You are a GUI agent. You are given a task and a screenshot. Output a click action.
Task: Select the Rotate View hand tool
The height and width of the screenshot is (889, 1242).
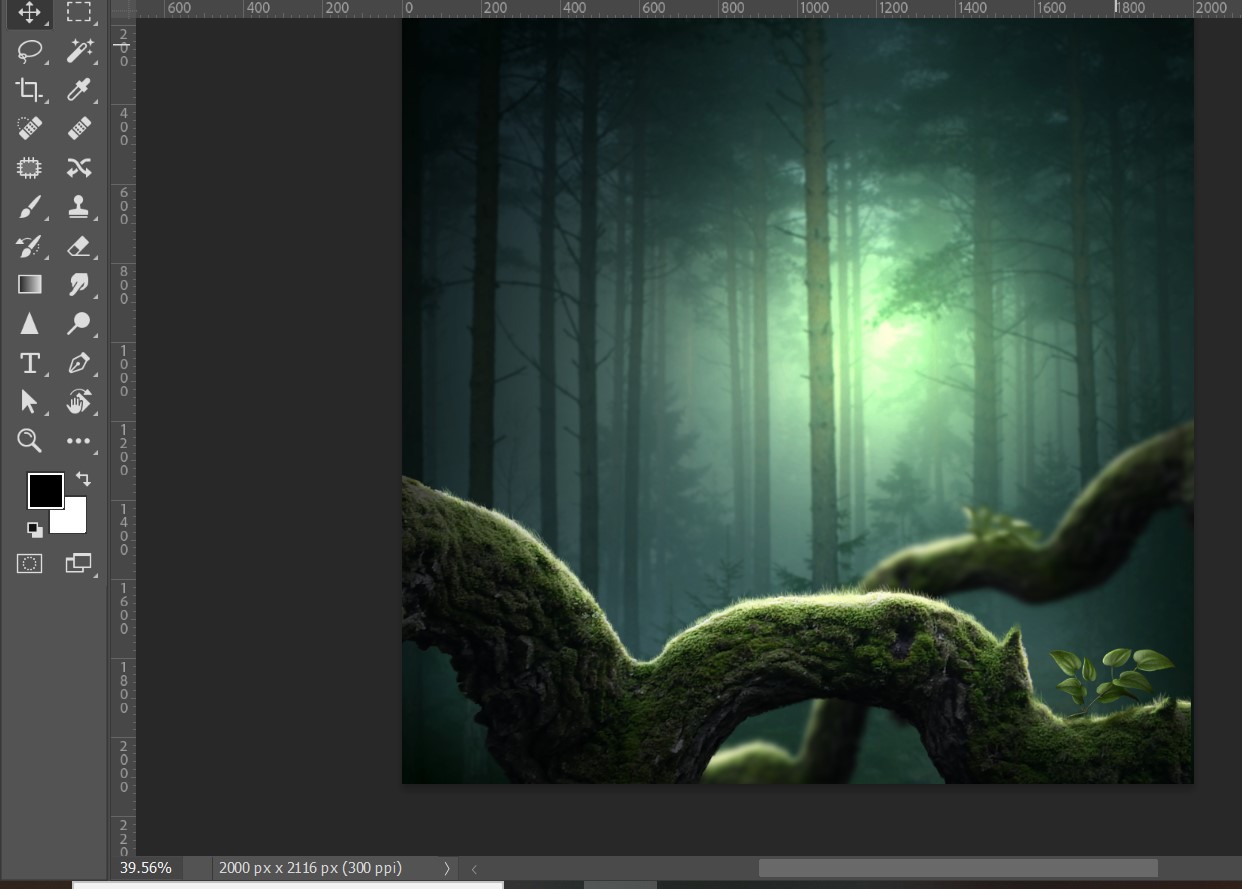(x=79, y=402)
